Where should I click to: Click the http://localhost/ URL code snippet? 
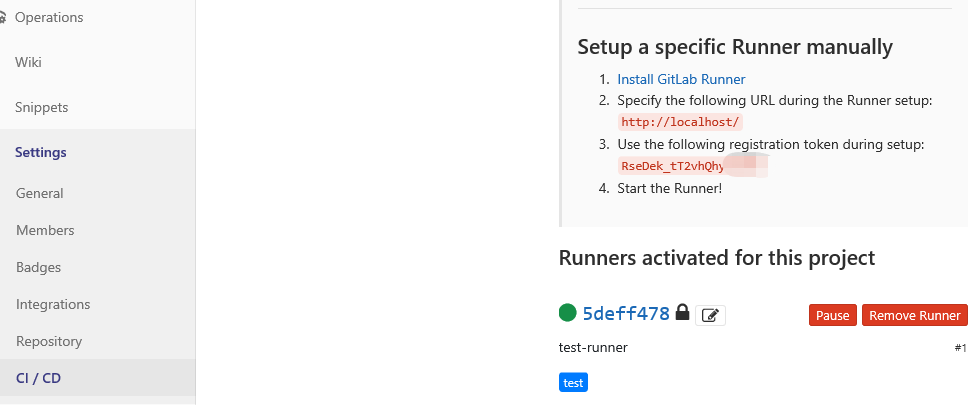(680, 122)
